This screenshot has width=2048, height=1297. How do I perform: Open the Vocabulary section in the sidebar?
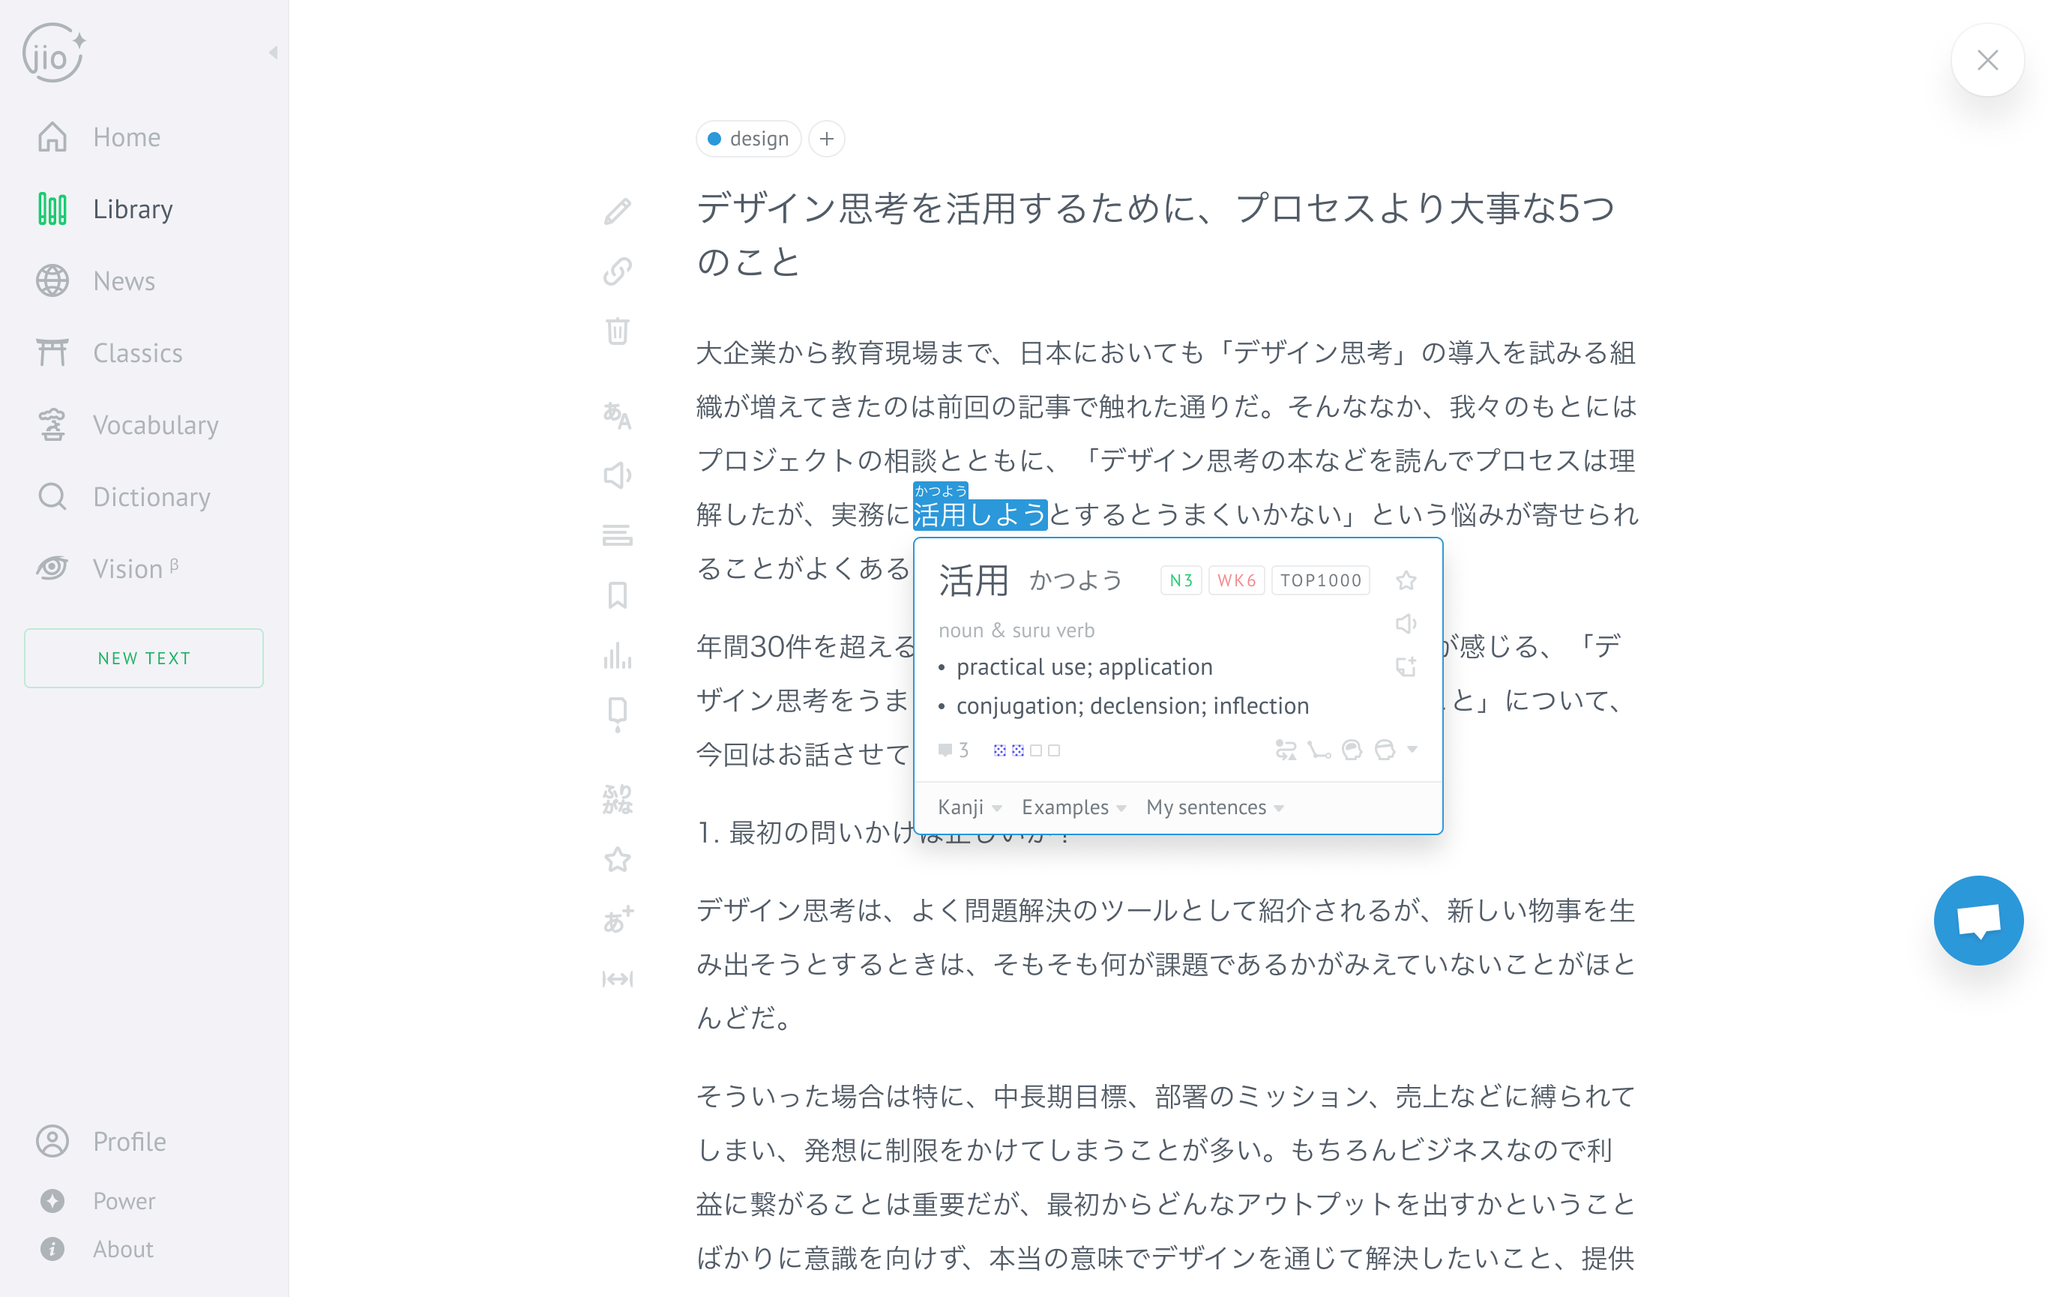pyautogui.click(x=156, y=424)
